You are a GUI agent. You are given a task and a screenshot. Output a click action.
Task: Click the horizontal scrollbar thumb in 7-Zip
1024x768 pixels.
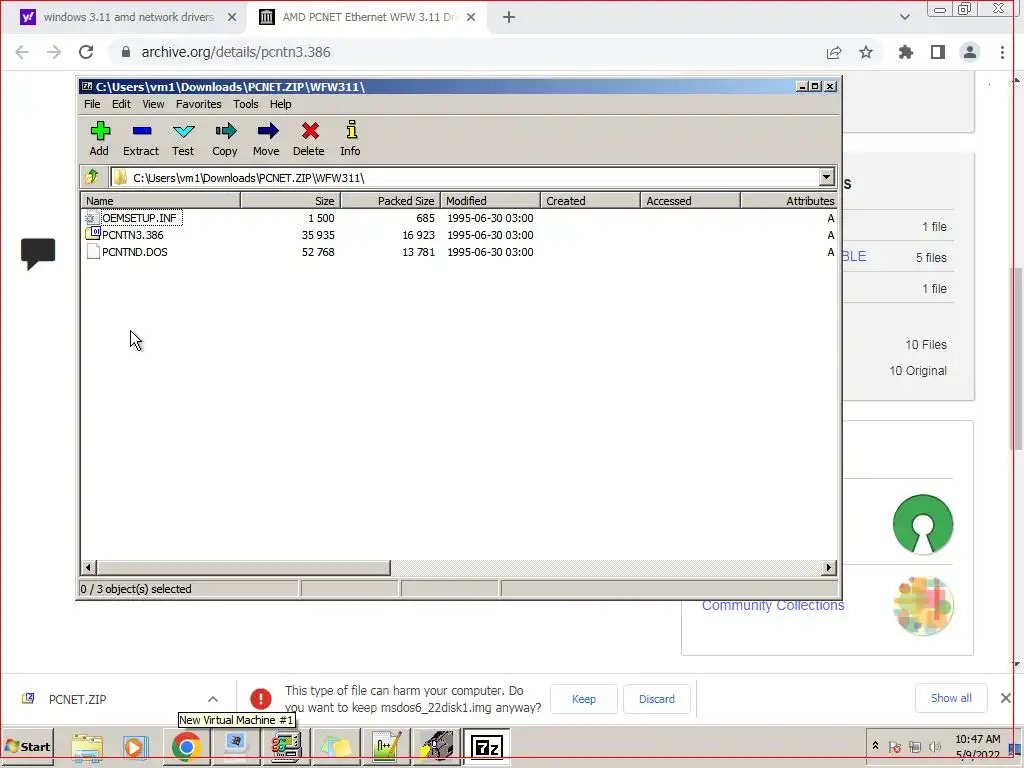[x=243, y=568]
